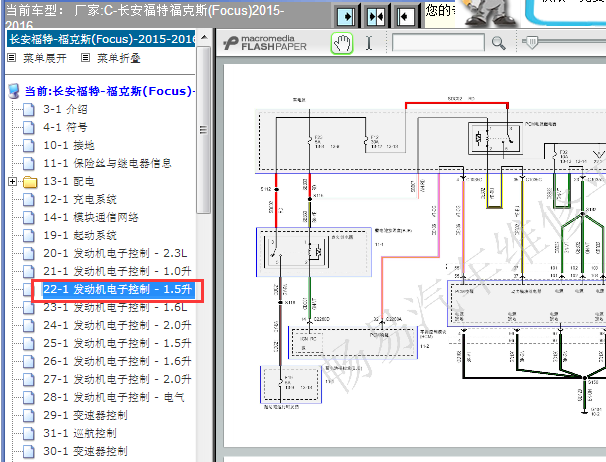This screenshot has height=462, width=606.
Task: Open 28-1 发动机电子控制 - 电气
Action: [114, 397]
